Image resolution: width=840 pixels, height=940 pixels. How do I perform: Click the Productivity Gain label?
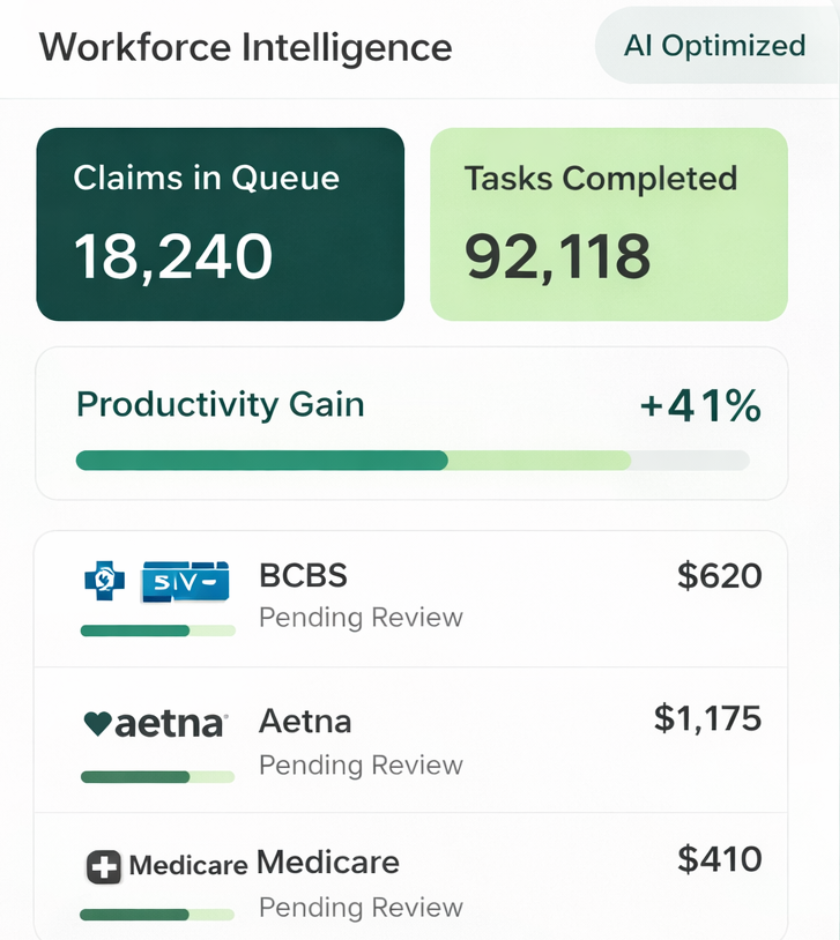(x=220, y=405)
